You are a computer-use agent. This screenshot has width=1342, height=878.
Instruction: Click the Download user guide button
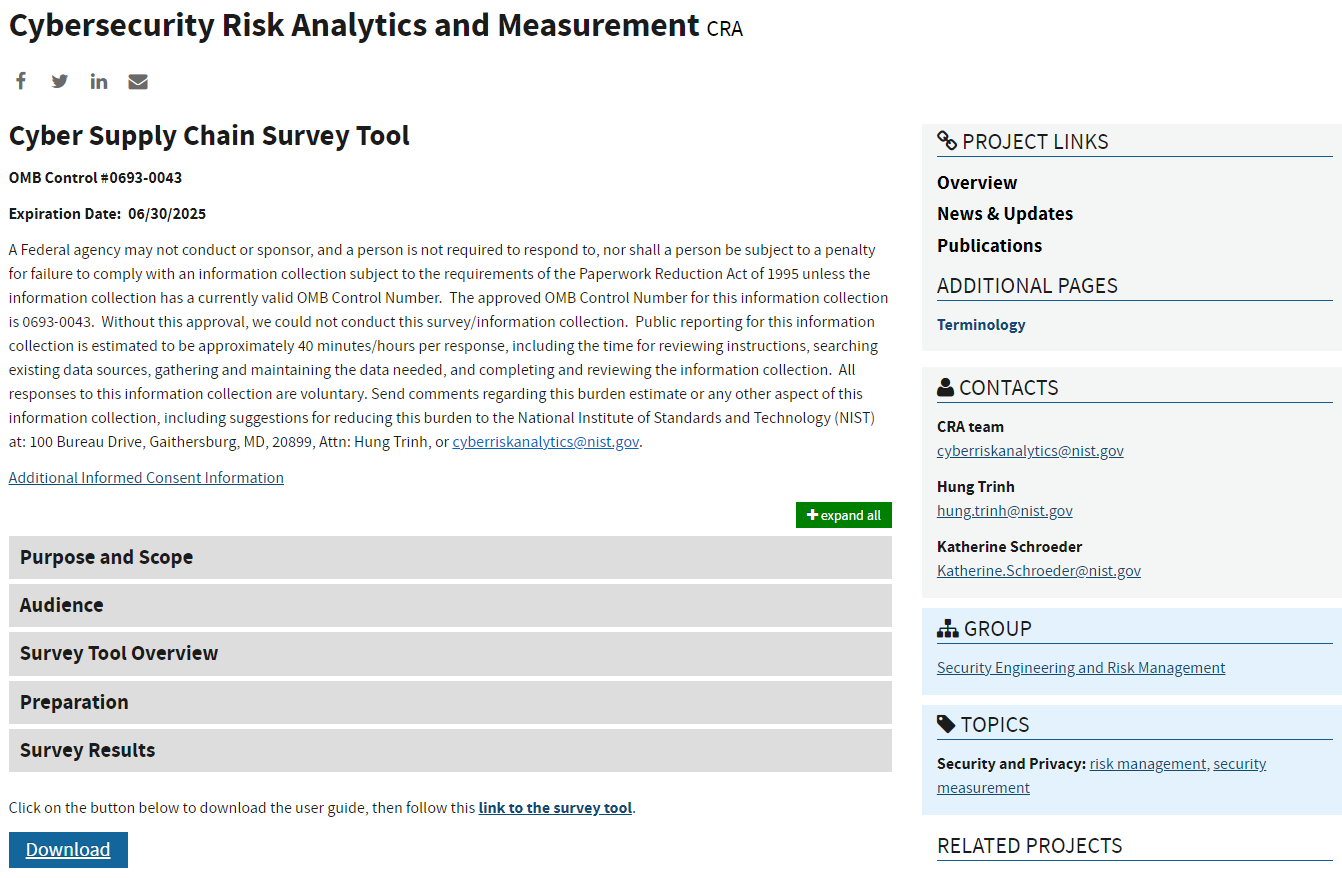coord(68,850)
